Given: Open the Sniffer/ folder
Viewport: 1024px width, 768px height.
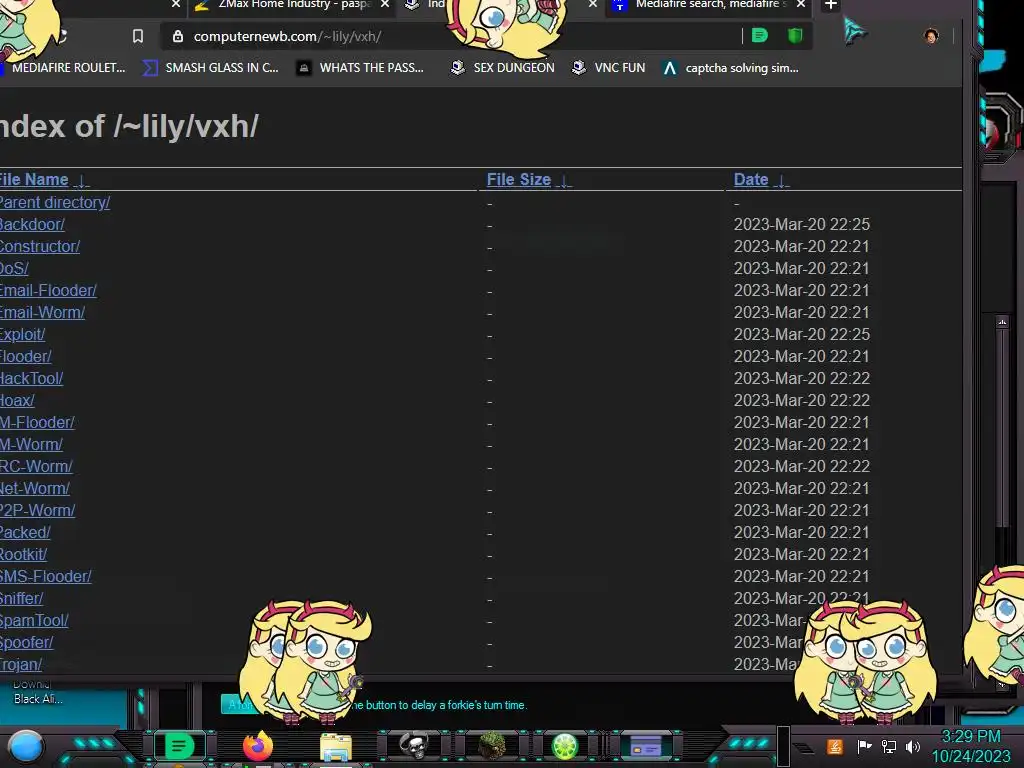Looking at the screenshot, I should click(22, 598).
